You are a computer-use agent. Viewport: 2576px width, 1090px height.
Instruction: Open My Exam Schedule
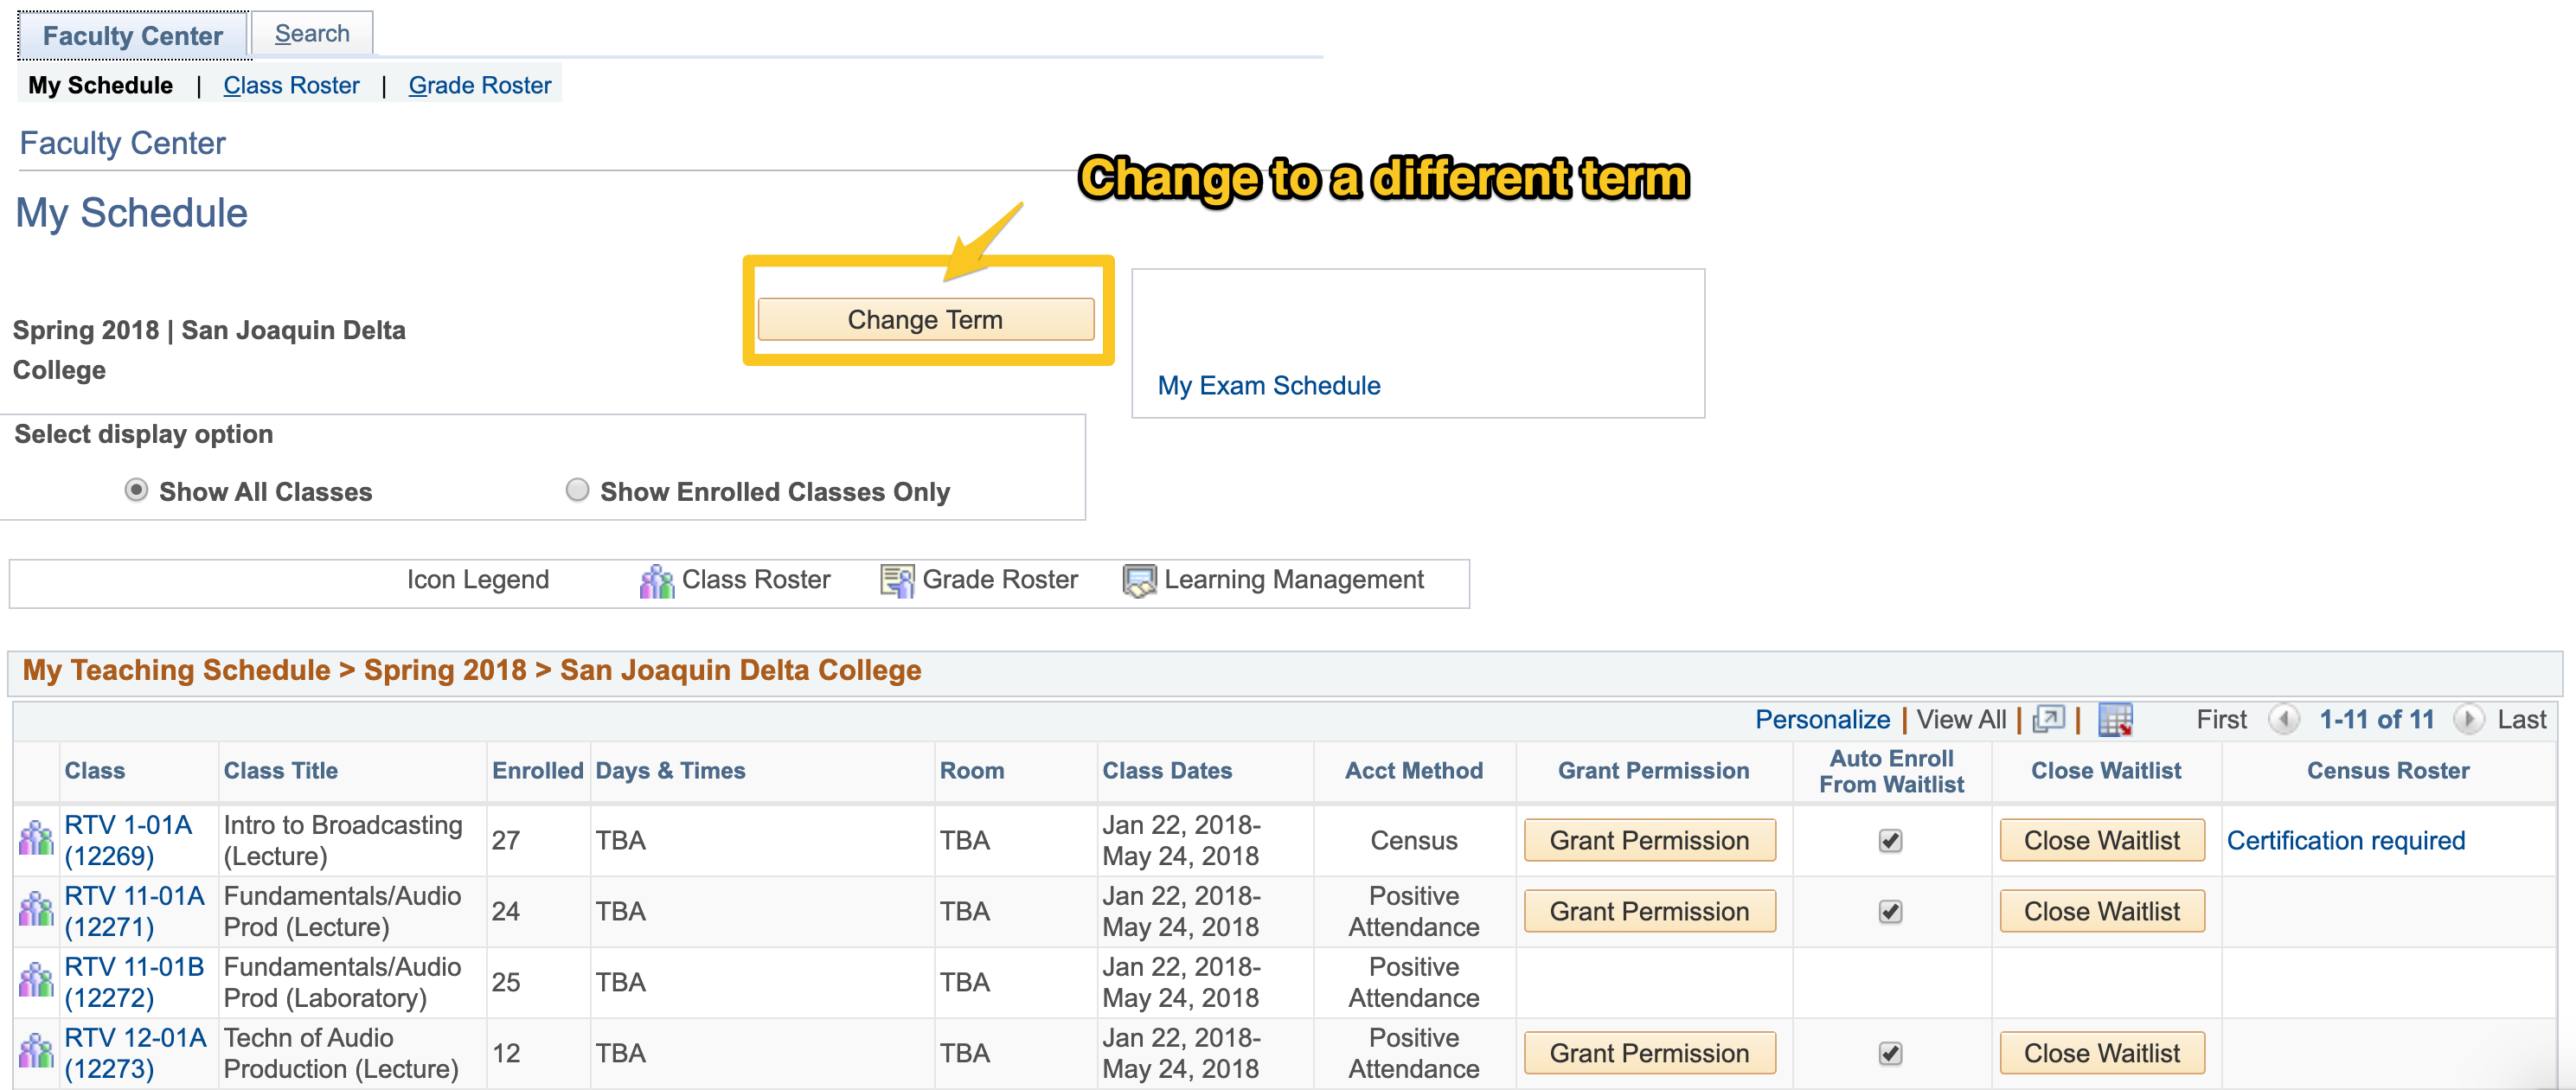(x=1267, y=385)
